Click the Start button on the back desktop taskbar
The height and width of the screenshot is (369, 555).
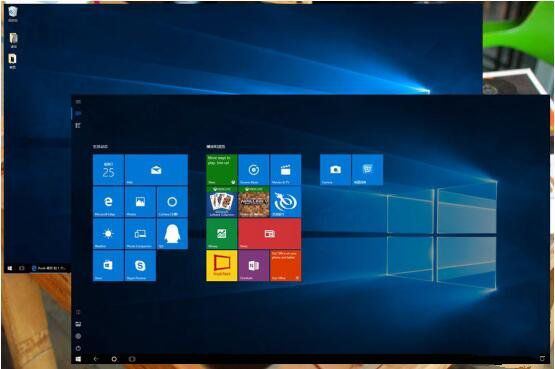point(10,269)
